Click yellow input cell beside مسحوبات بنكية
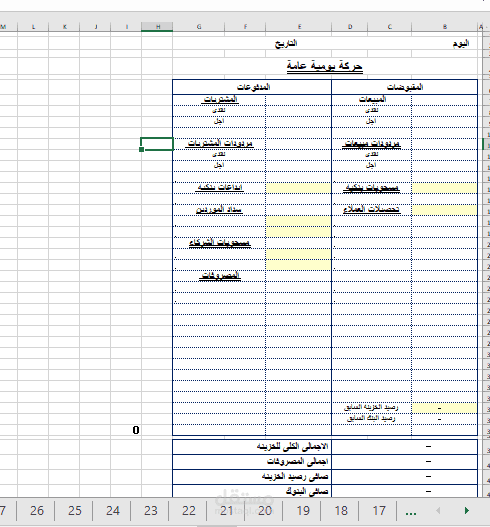This screenshot has height=527, width=490. pos(444,188)
